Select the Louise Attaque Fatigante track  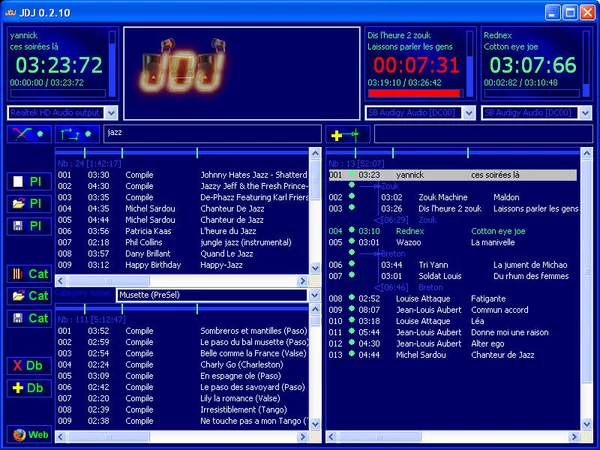453,298
